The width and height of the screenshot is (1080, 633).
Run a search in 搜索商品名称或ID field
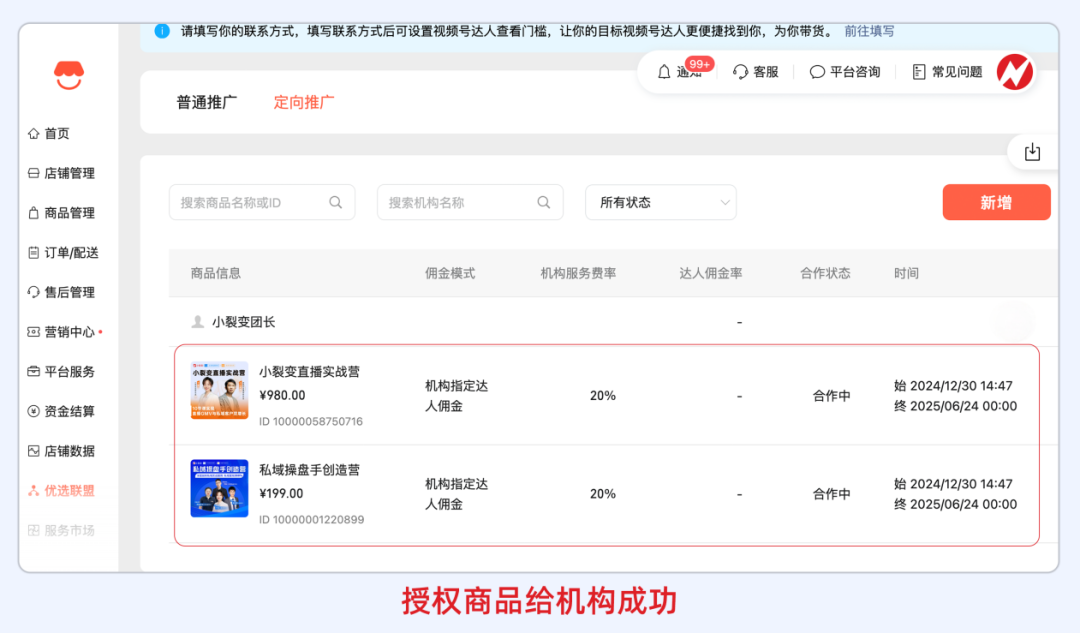click(x=336, y=202)
